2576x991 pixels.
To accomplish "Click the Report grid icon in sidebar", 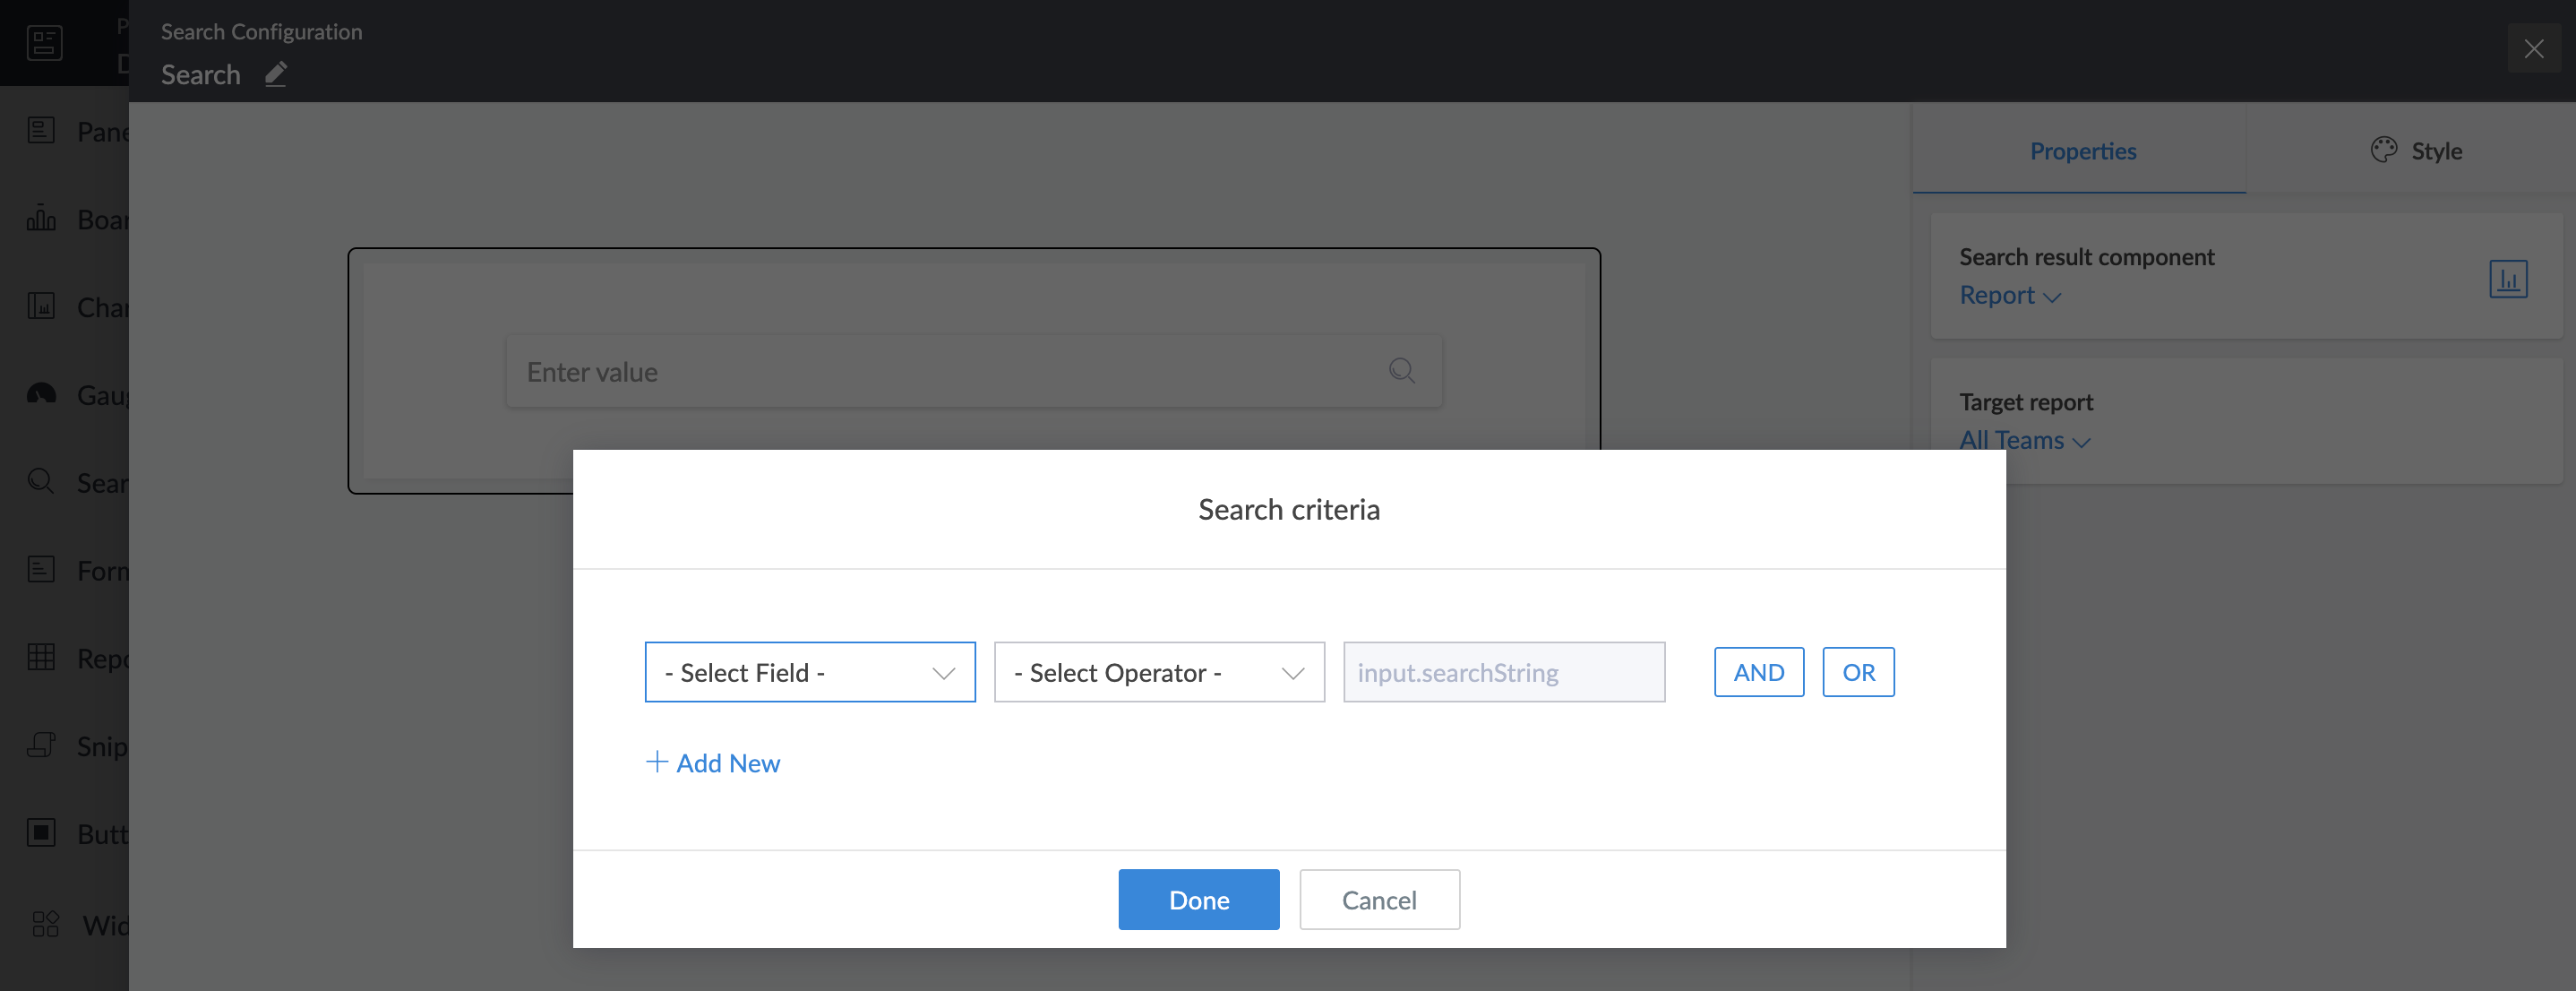I will pos(41,657).
